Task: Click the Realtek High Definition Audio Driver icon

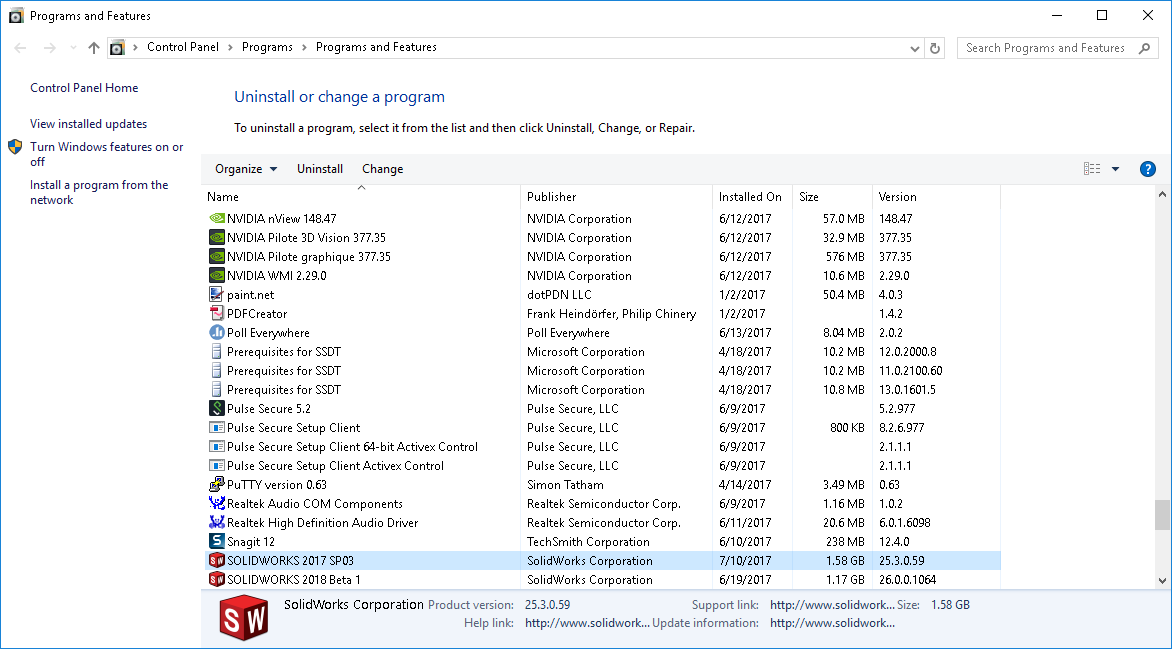Action: point(216,523)
